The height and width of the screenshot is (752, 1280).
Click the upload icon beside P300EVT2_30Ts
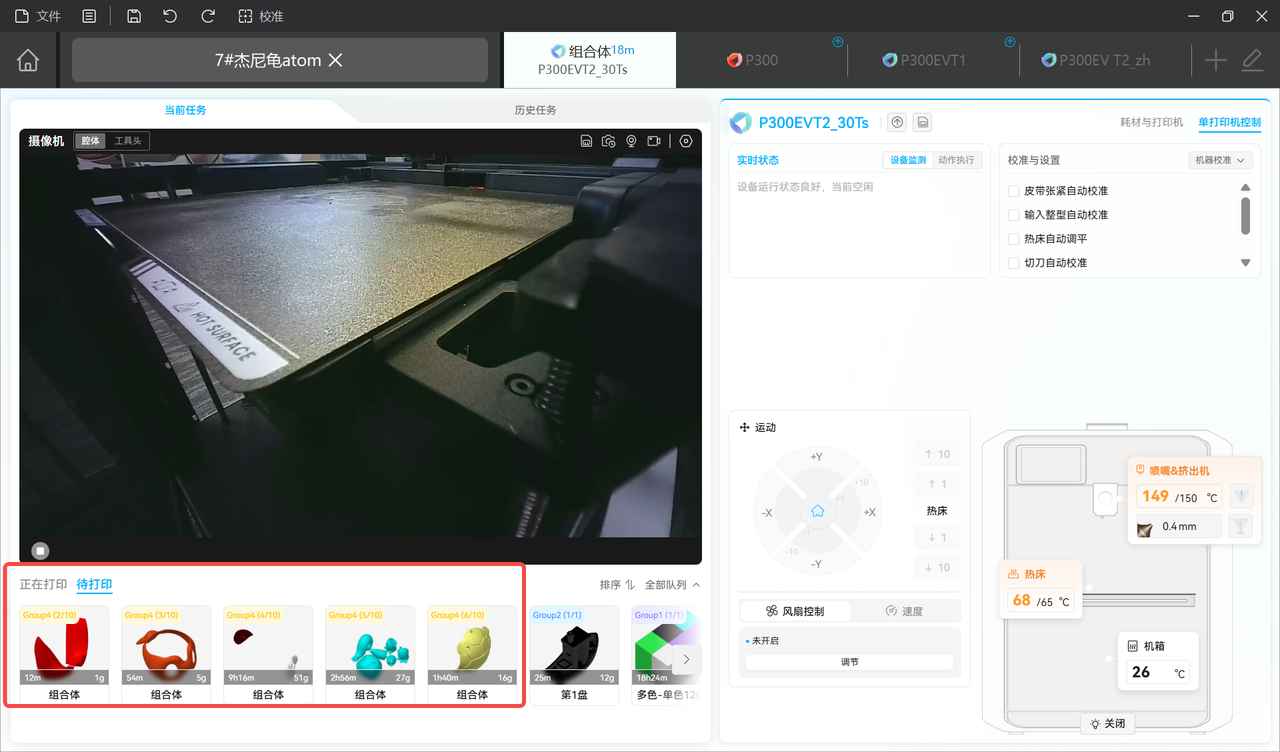pyautogui.click(x=898, y=122)
